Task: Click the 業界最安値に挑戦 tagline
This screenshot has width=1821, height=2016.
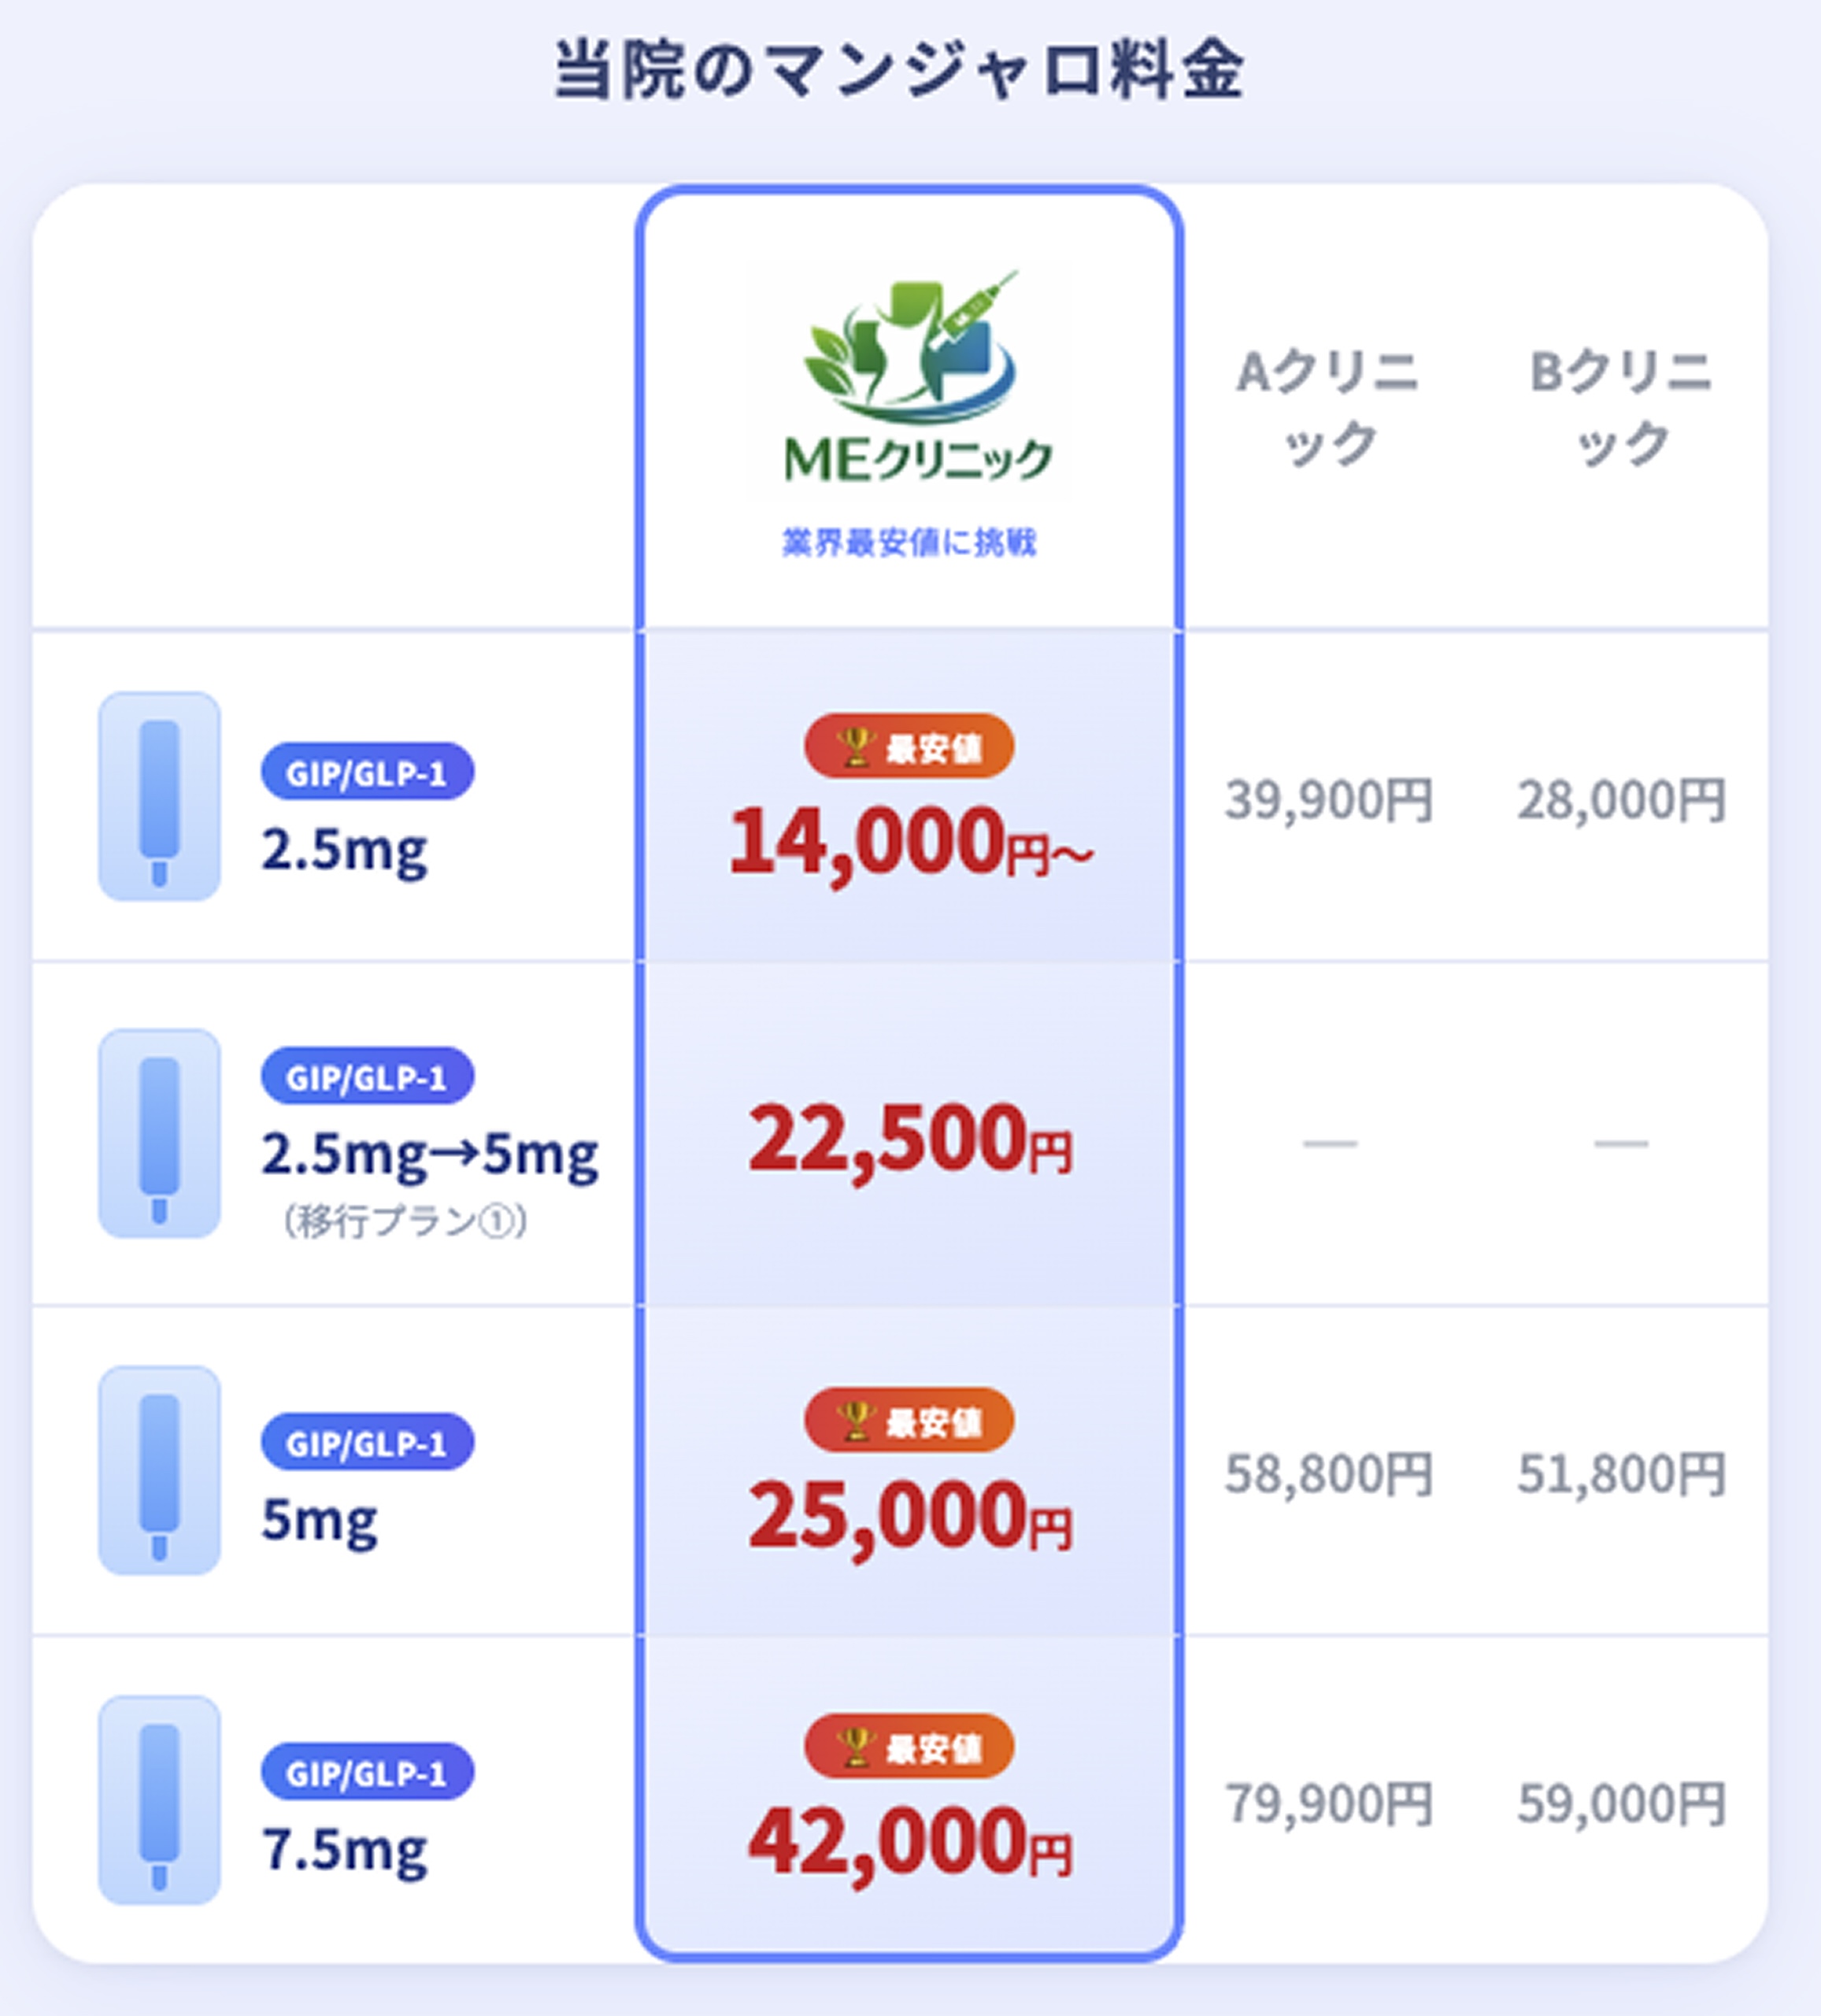Action: [909, 543]
